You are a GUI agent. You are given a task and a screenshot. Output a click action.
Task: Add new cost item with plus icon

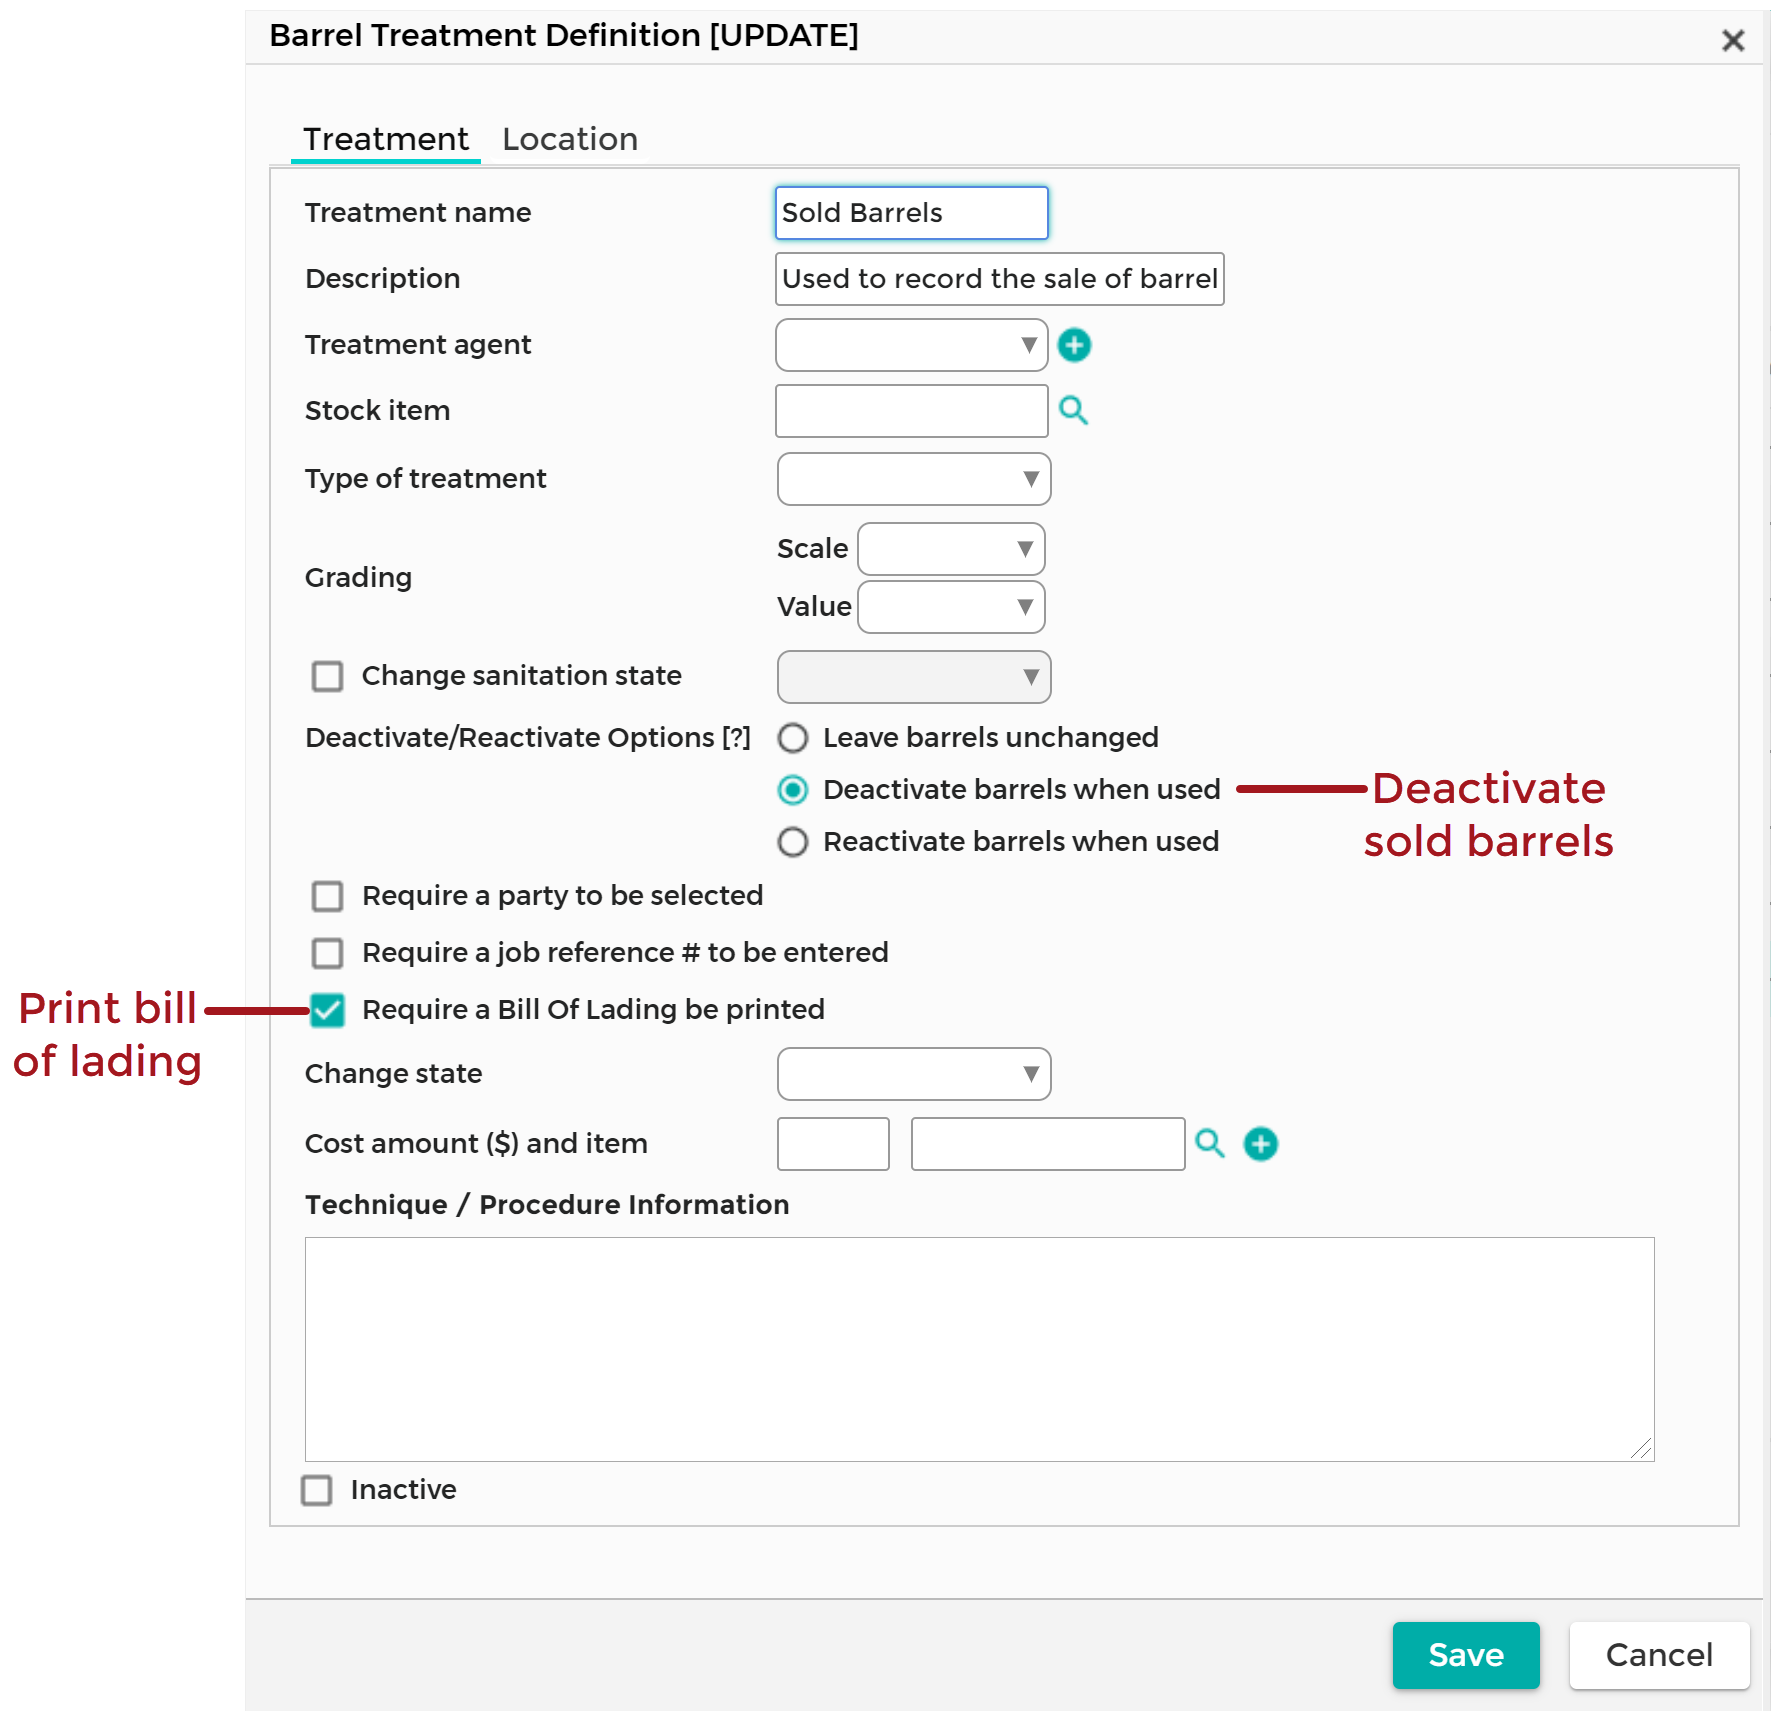[x=1260, y=1143]
